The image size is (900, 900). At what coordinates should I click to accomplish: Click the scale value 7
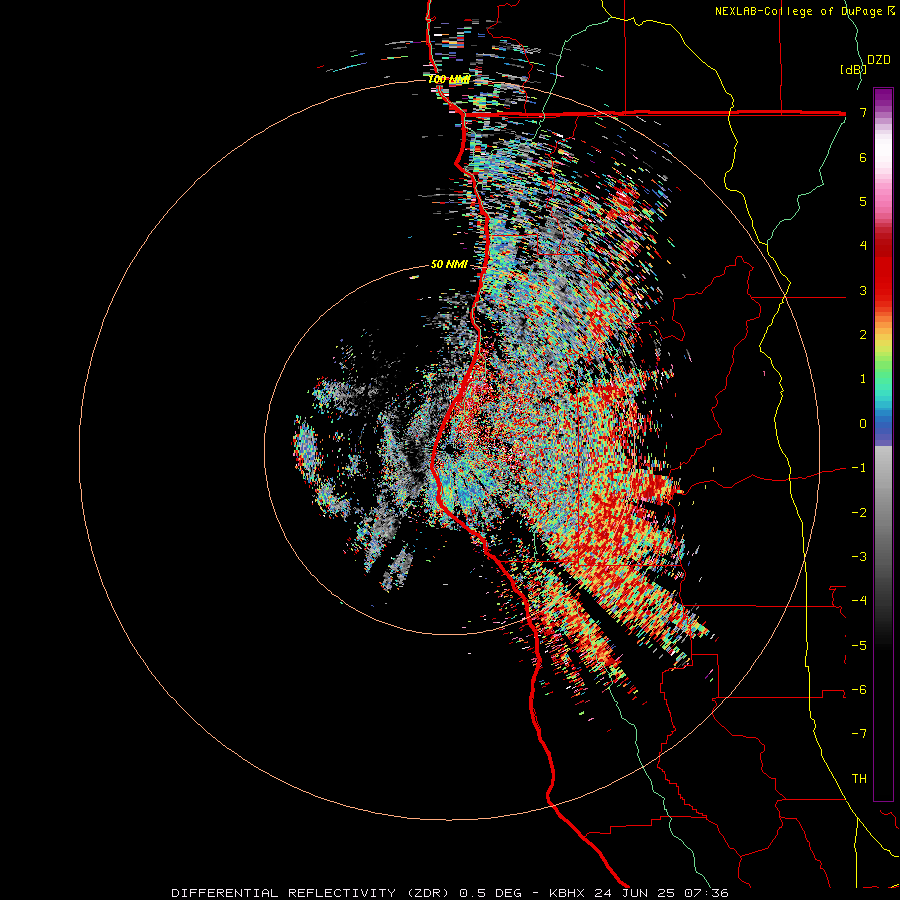click(863, 112)
